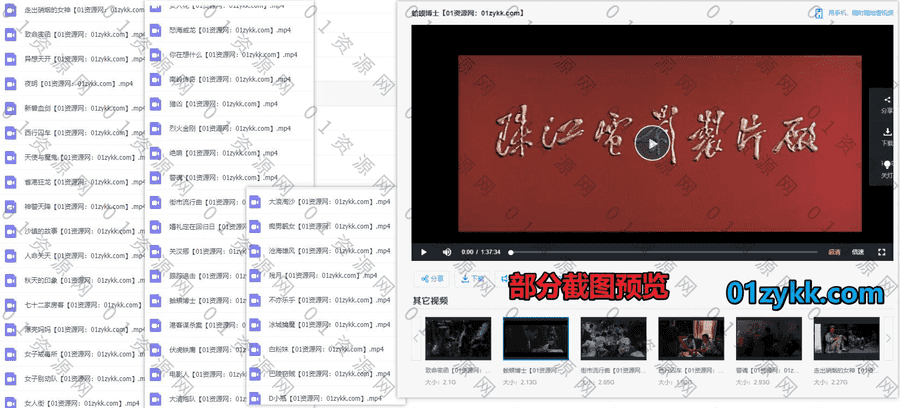The image size is (900, 408).
Task: Click the video icon next to 关汉卿
Action: pyautogui.click(x=156, y=252)
